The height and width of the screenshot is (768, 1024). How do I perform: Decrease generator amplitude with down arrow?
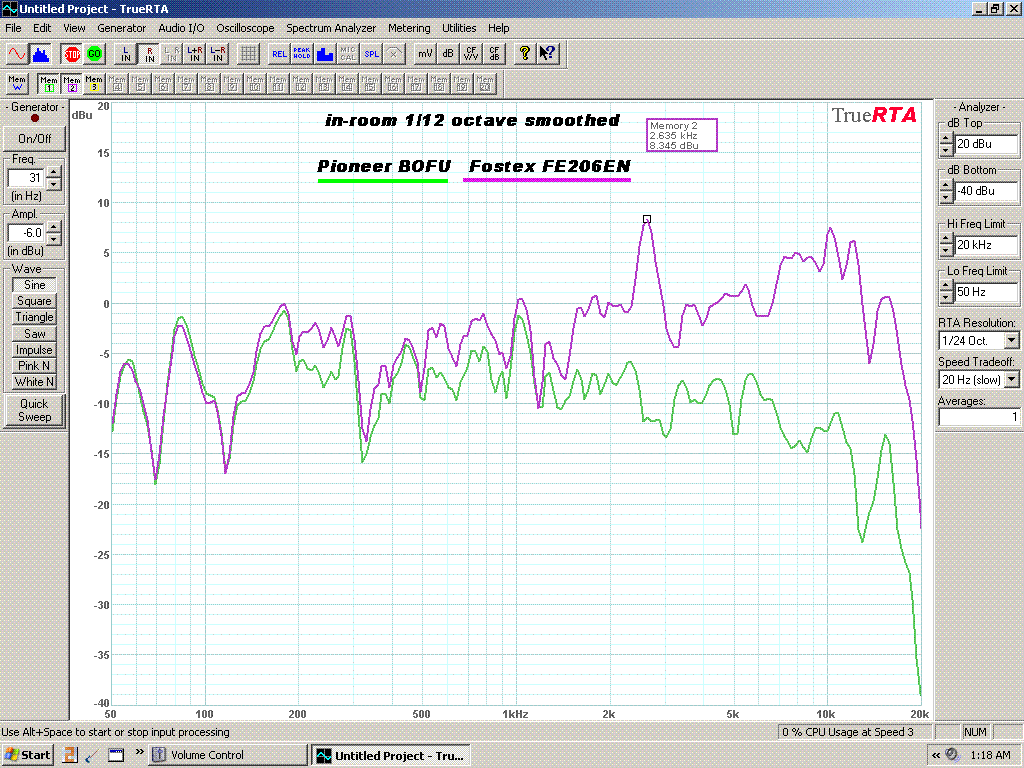pyautogui.click(x=54, y=239)
